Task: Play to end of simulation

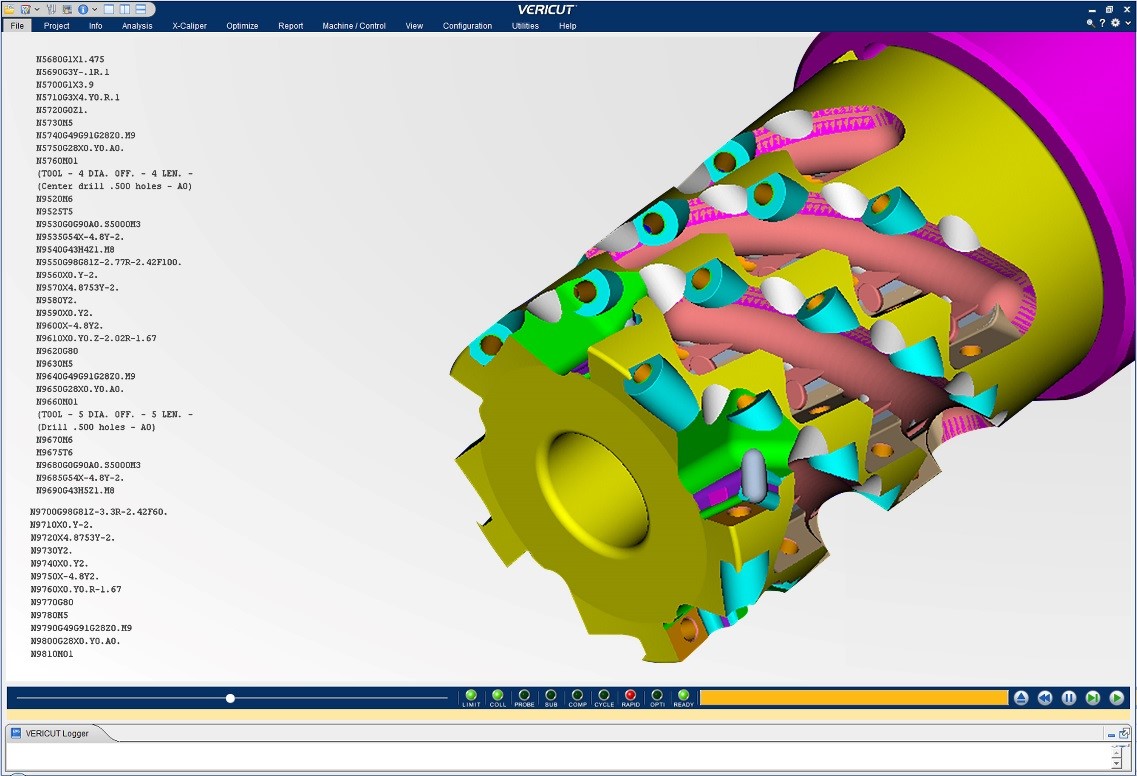Action: [x=1117, y=698]
